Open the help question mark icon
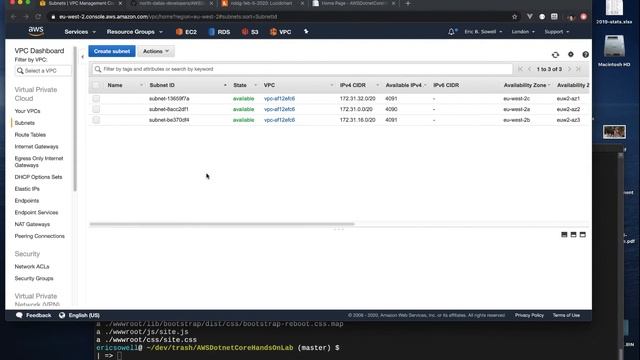This screenshot has width=640, height=360. tap(585, 54)
